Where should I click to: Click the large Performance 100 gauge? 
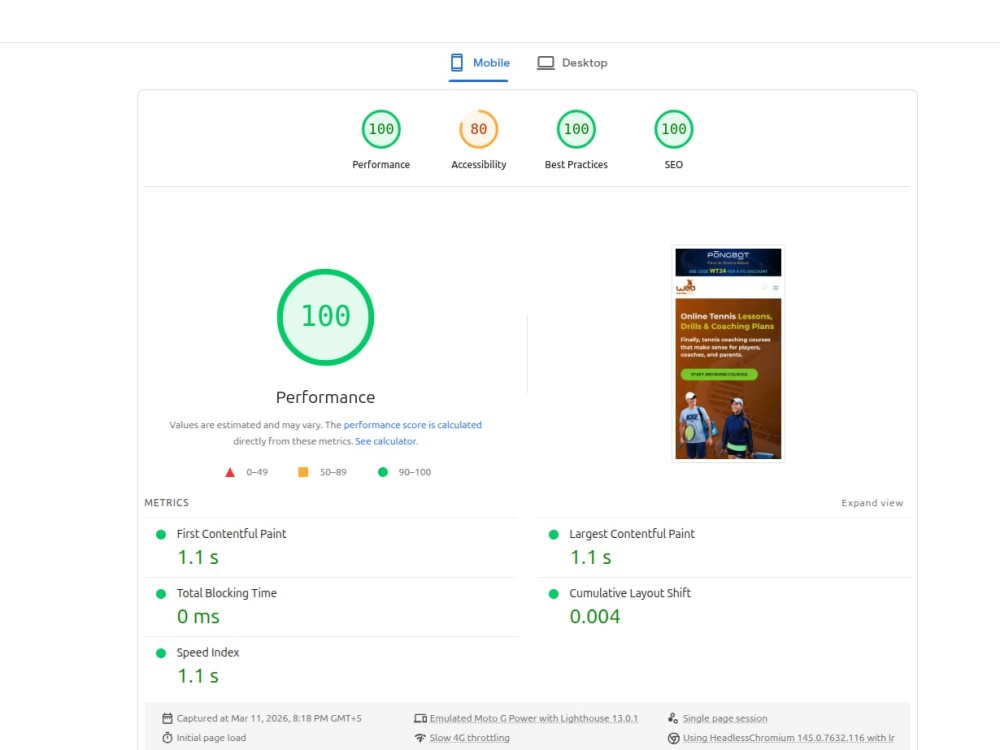pyautogui.click(x=325, y=317)
